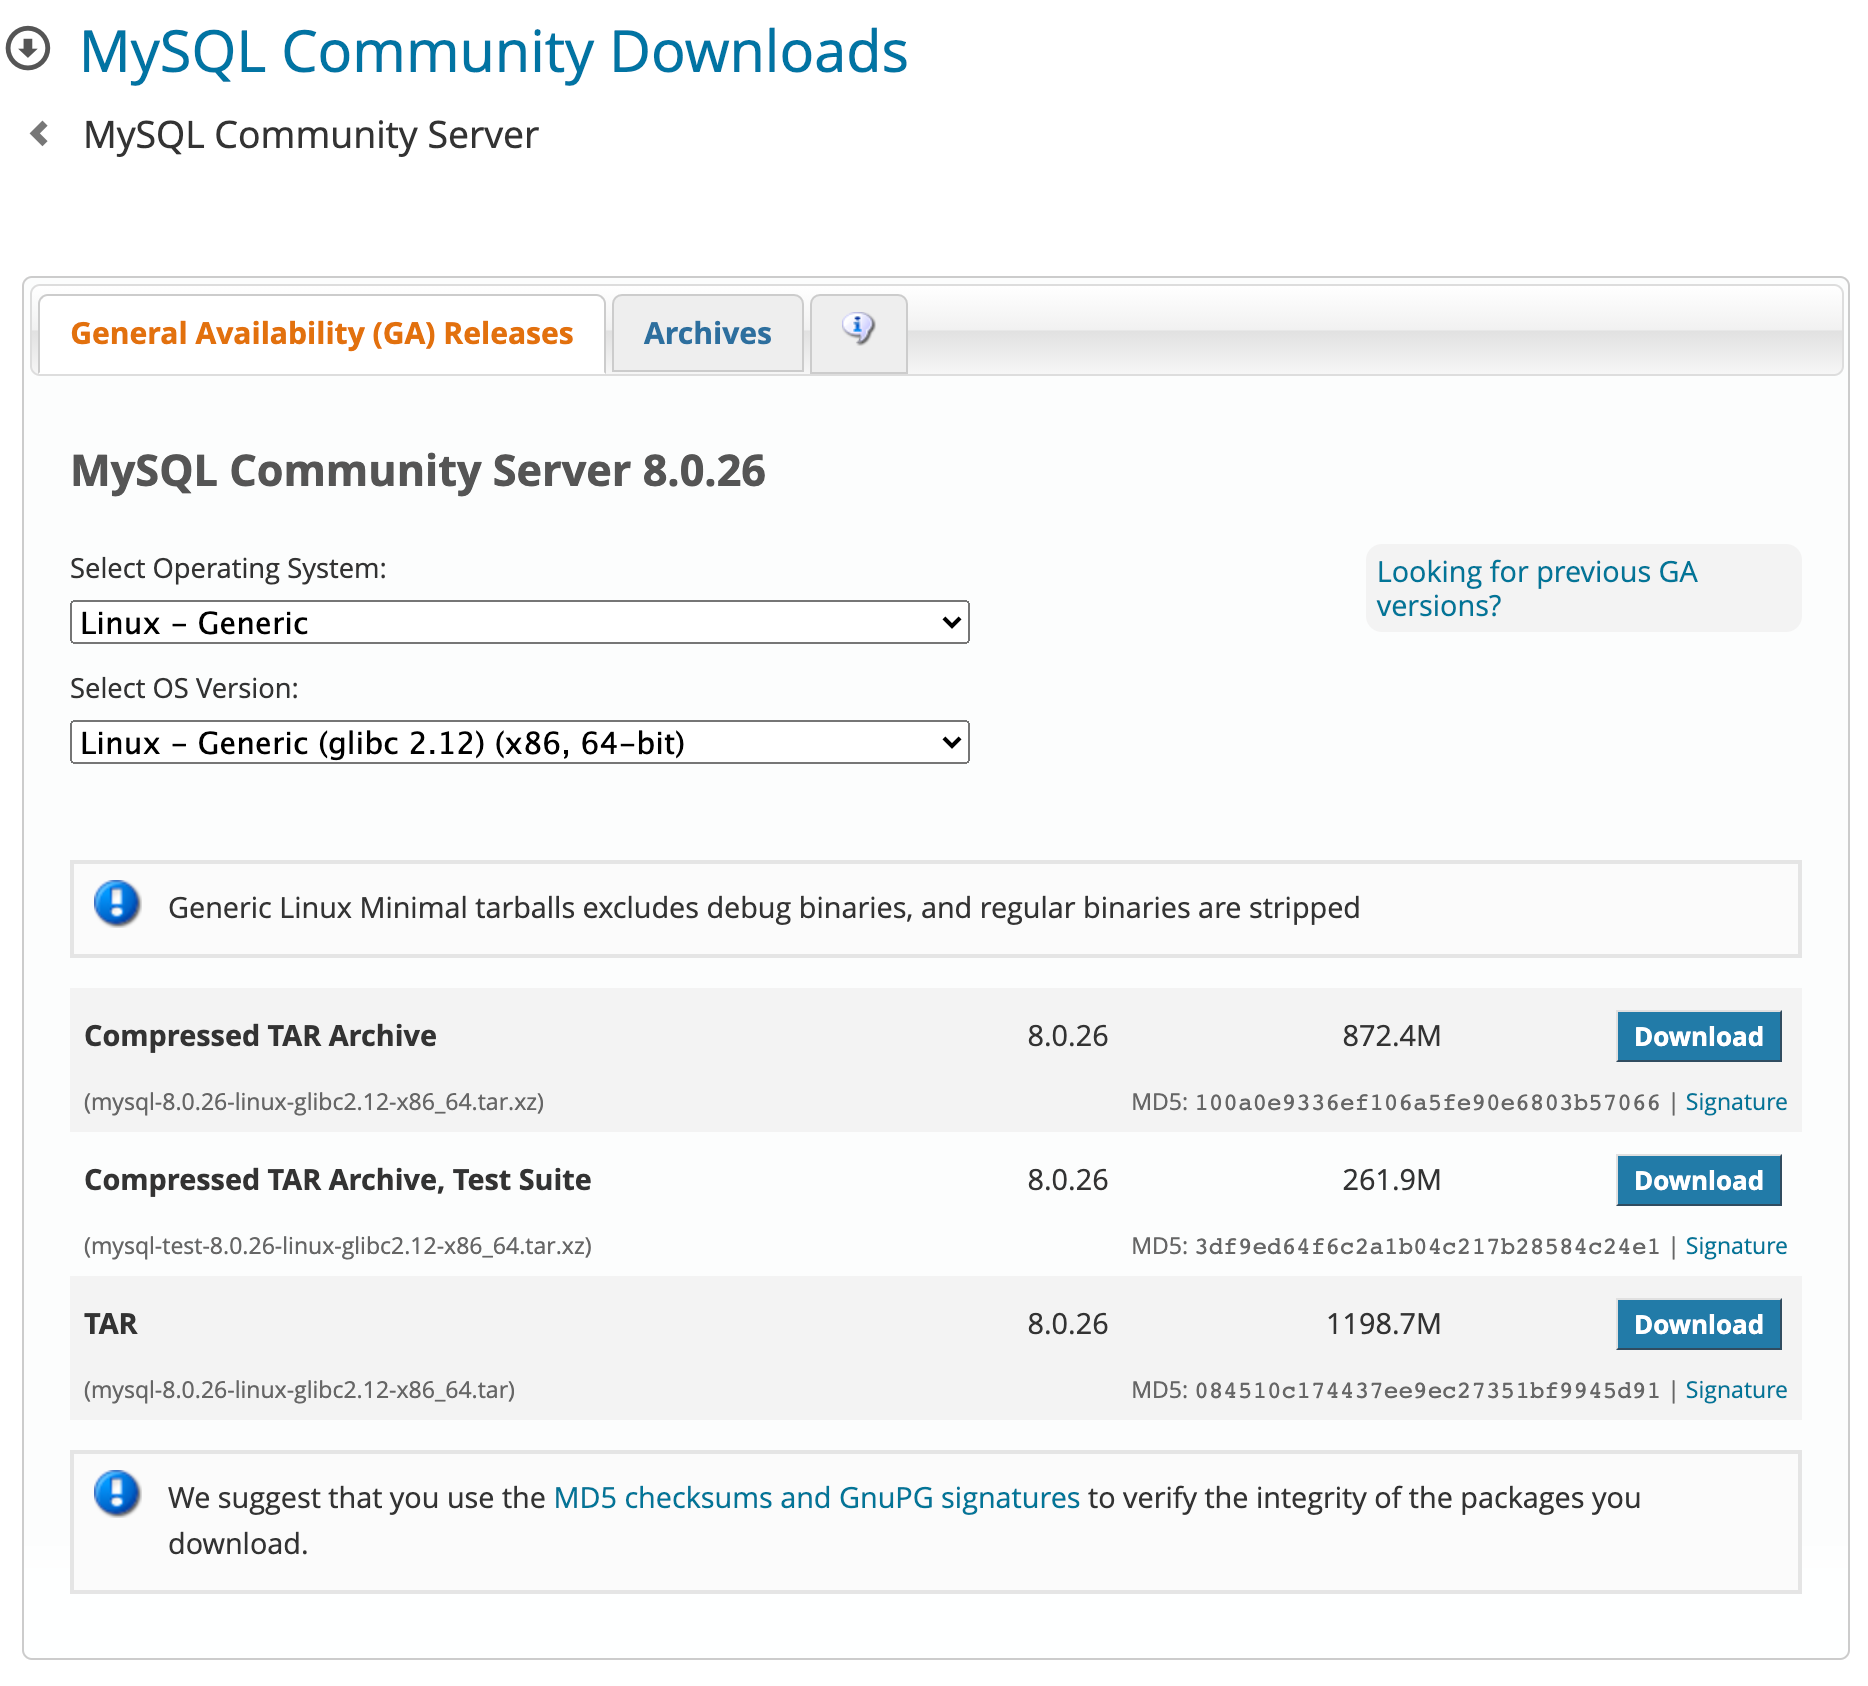1868x1686 pixels.
Task: Click the MySQL Community Server 8.0.26 heading
Action: click(418, 470)
